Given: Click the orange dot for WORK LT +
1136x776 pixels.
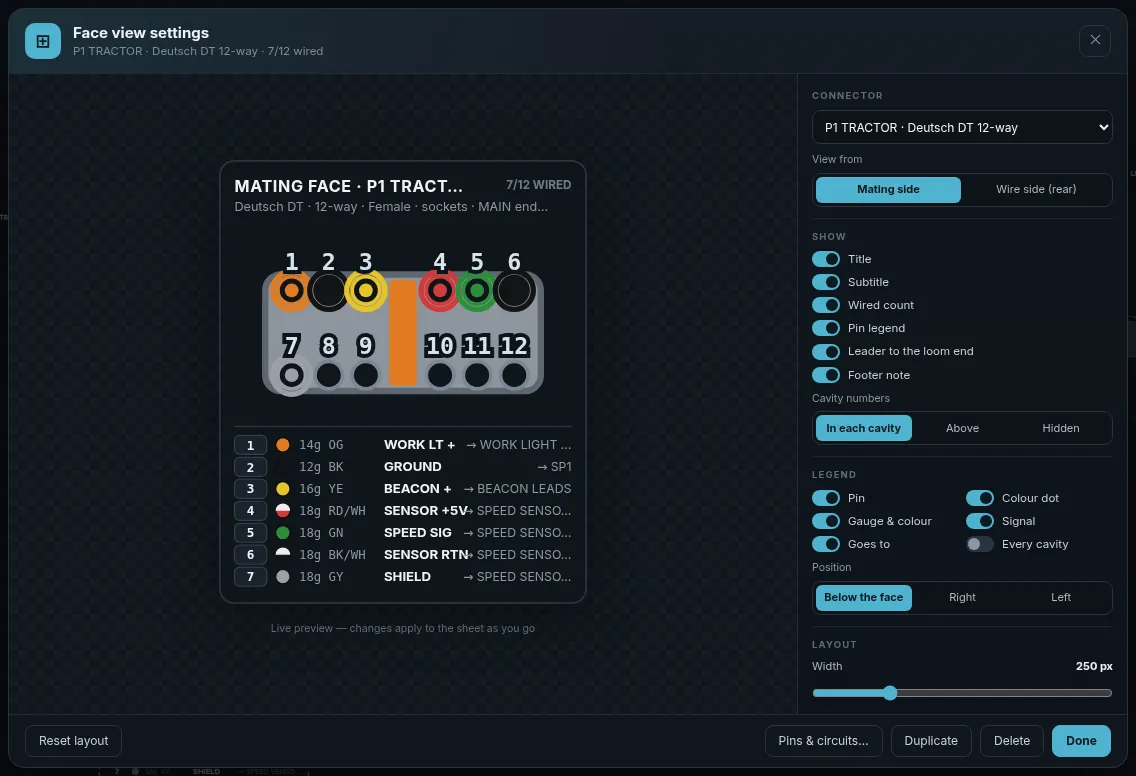Looking at the screenshot, I should (x=283, y=445).
